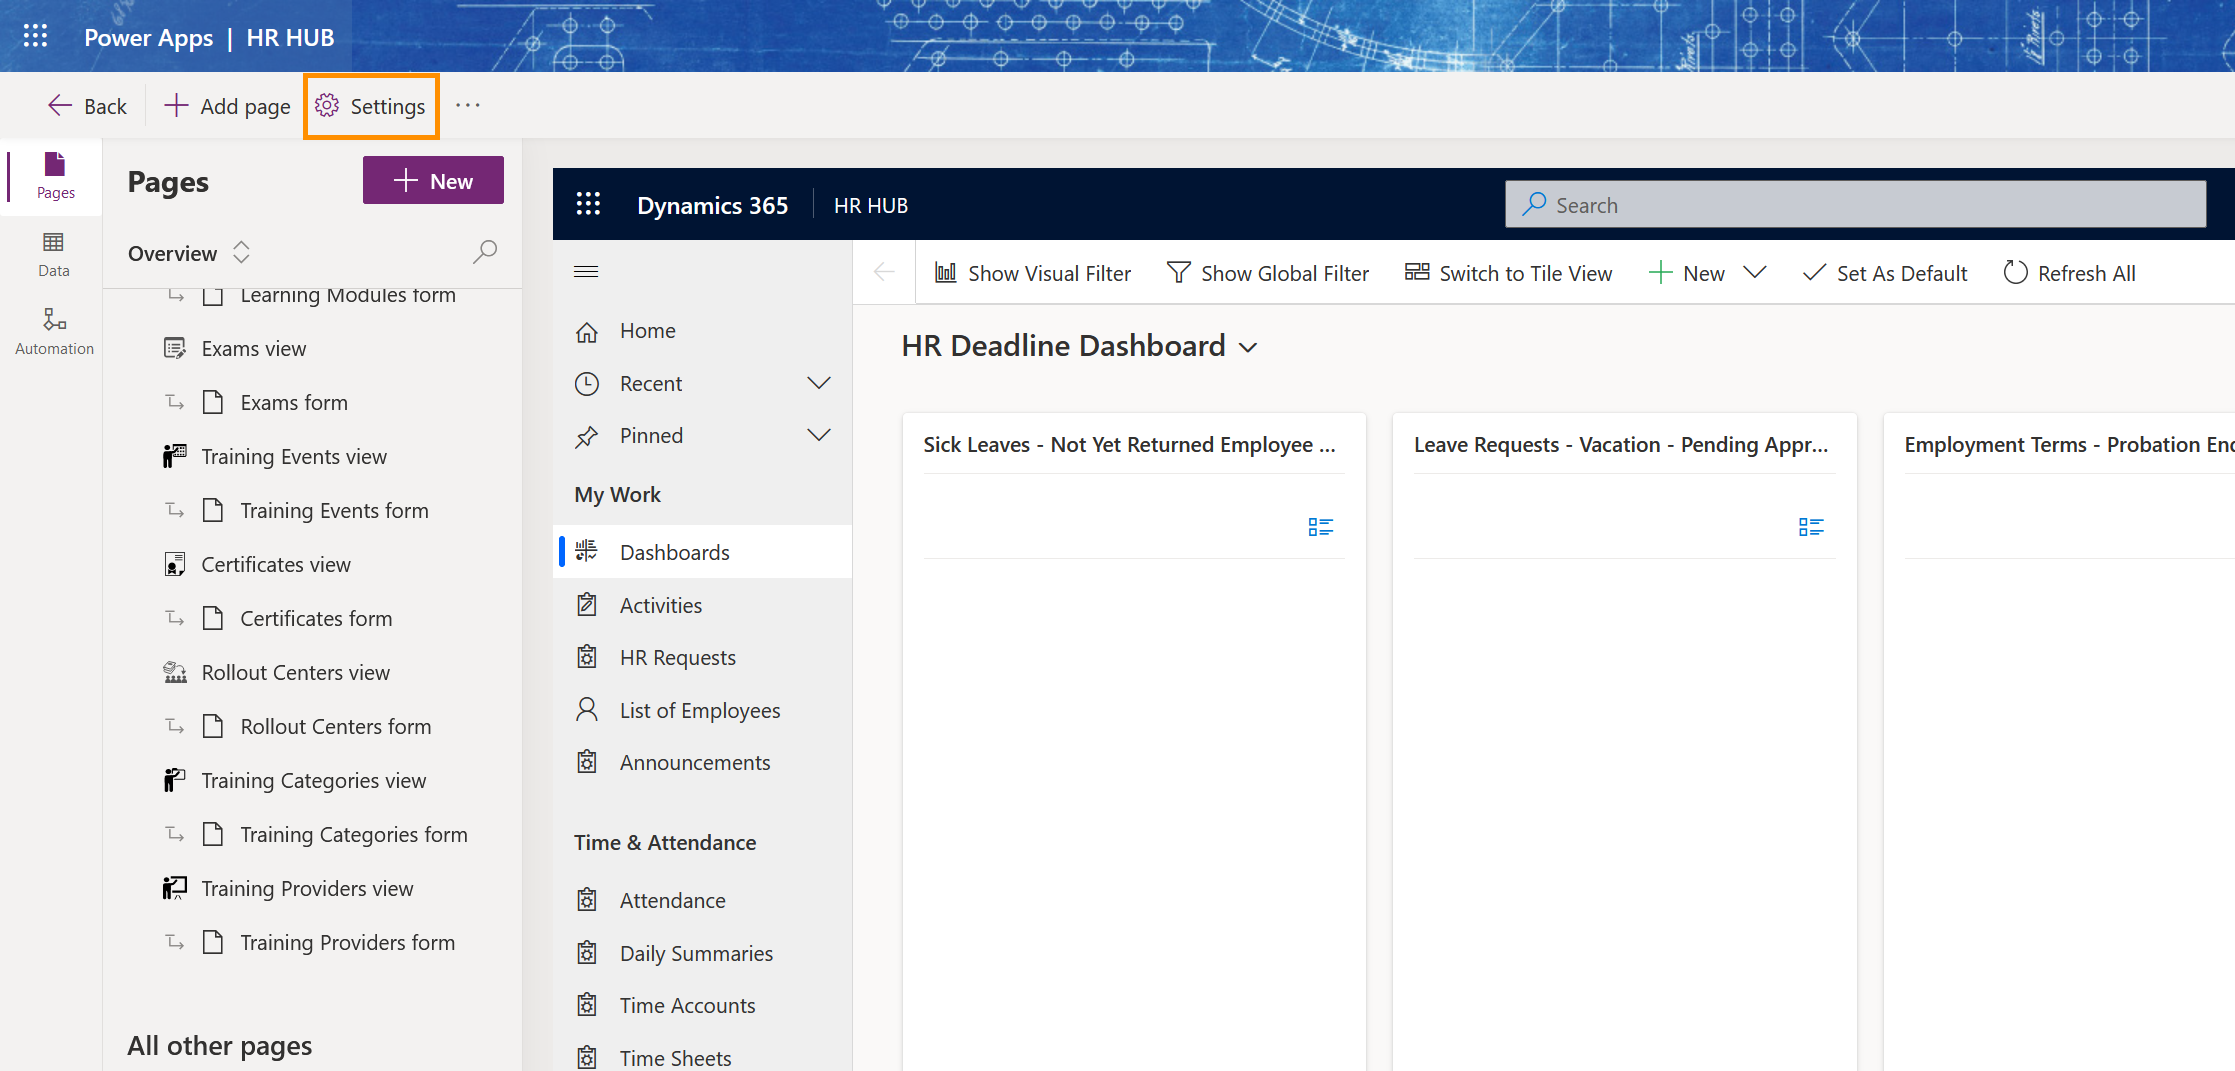This screenshot has width=2235, height=1071.
Task: Switch to the Pages rail tab
Action: [55, 177]
